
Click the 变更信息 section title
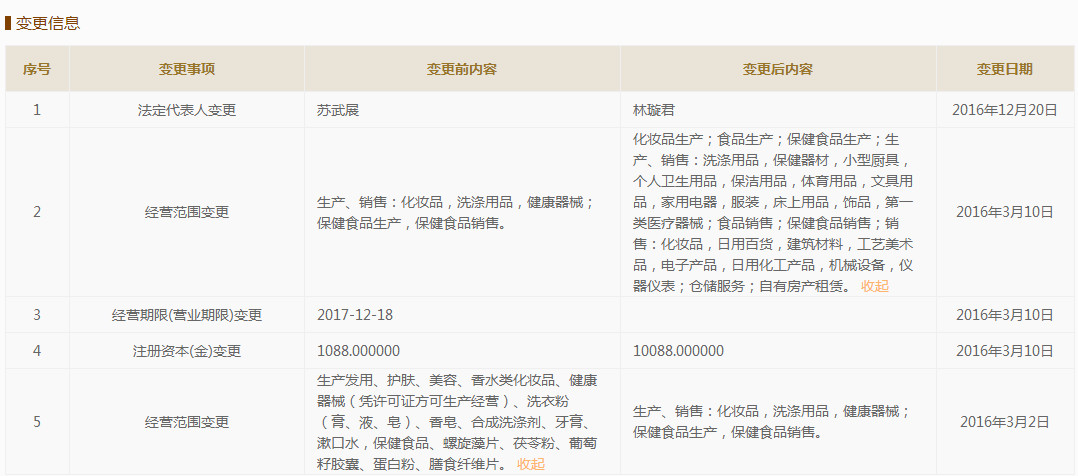48,23
